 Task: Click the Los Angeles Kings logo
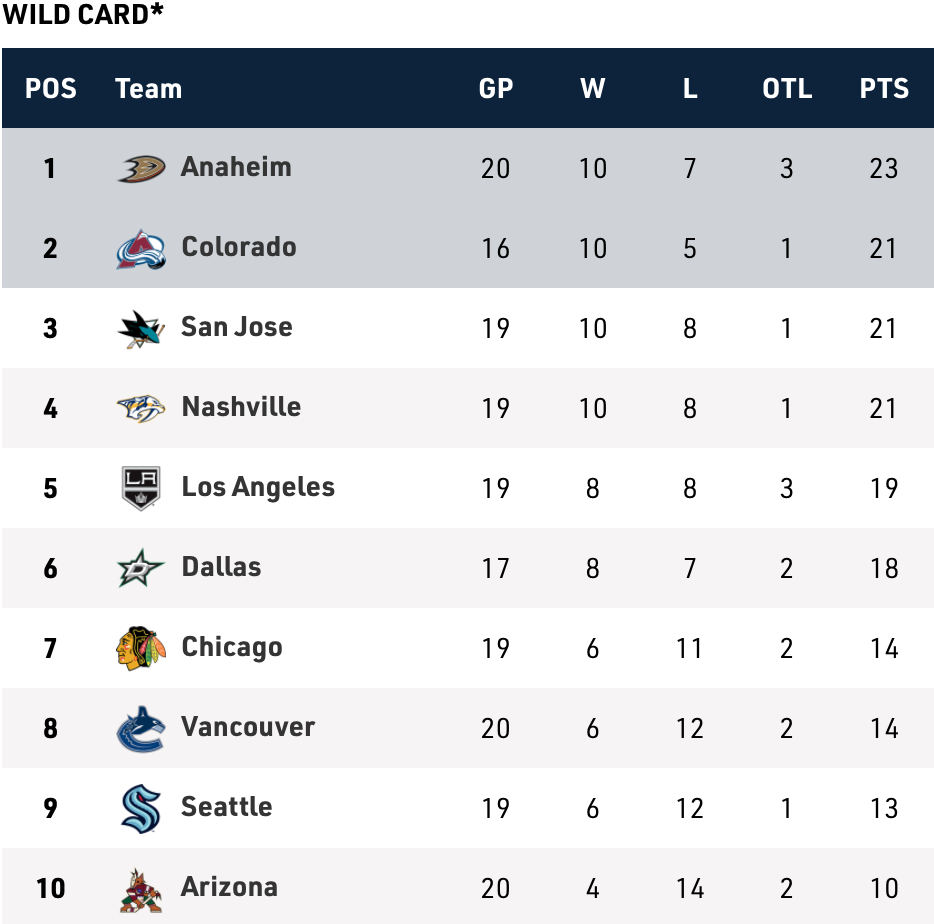[141, 488]
